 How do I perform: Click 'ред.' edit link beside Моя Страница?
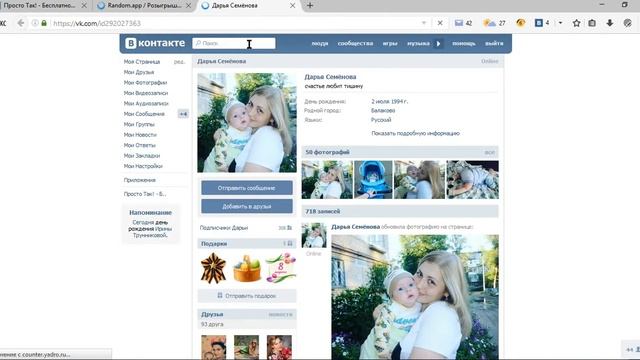click(x=179, y=62)
